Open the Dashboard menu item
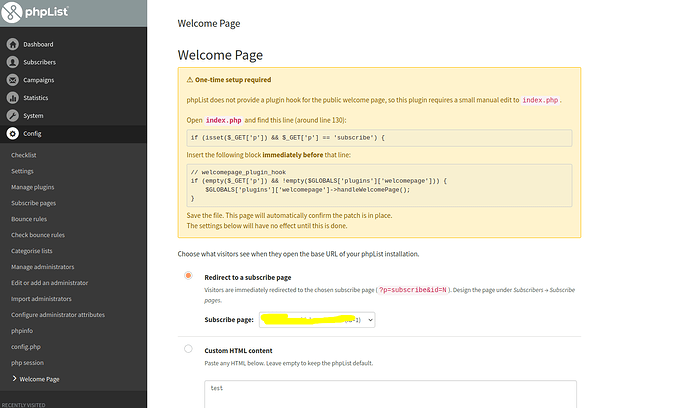This screenshot has width=690, height=408. [38, 44]
